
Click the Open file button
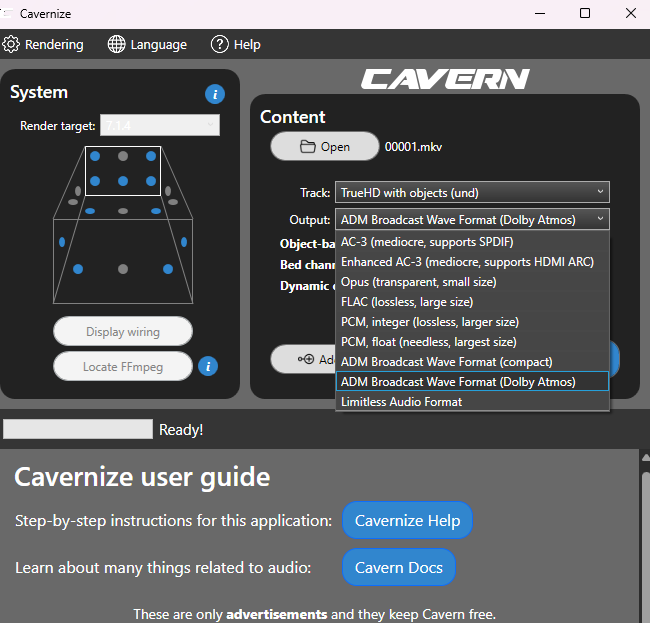[x=325, y=146]
